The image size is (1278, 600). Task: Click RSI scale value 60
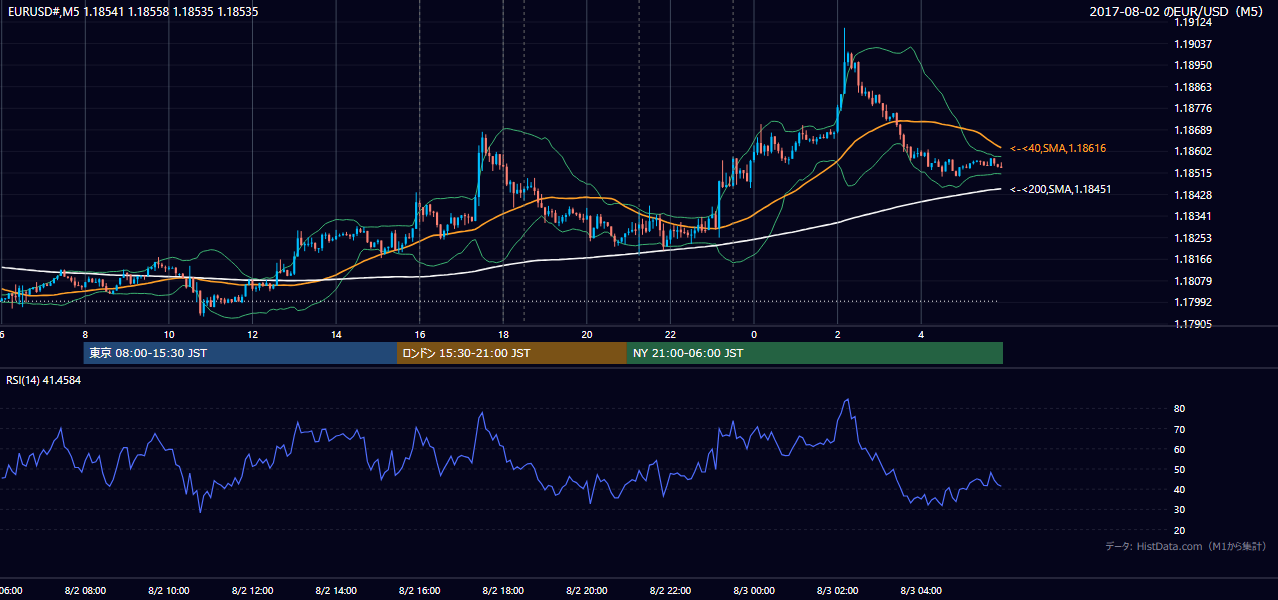tap(1179, 449)
